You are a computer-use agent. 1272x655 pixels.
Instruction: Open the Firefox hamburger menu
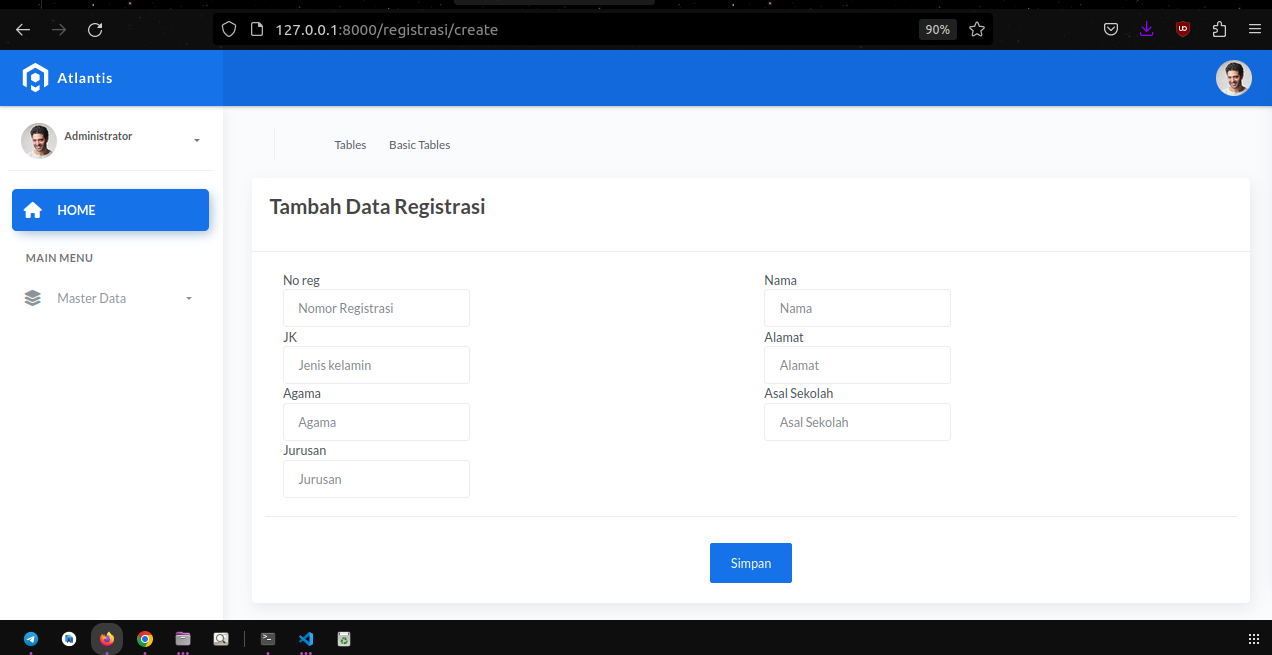(x=1255, y=29)
